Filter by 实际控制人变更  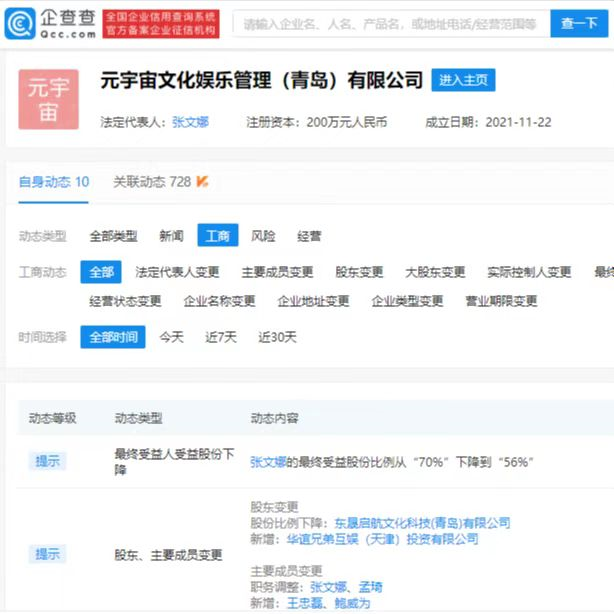[529, 272]
